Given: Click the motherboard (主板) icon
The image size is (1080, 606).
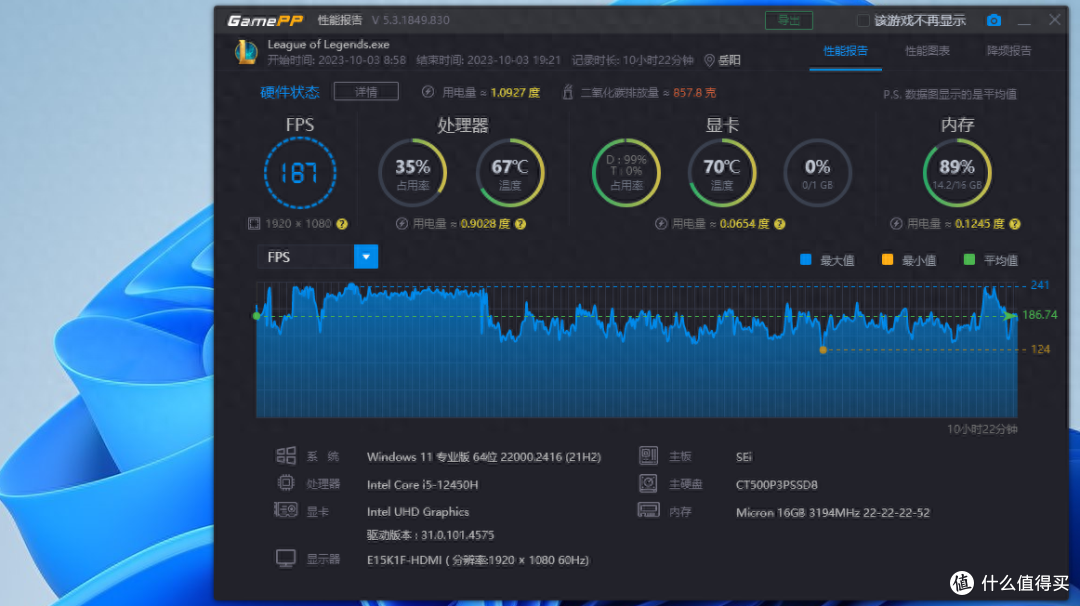Looking at the screenshot, I should 648,456.
